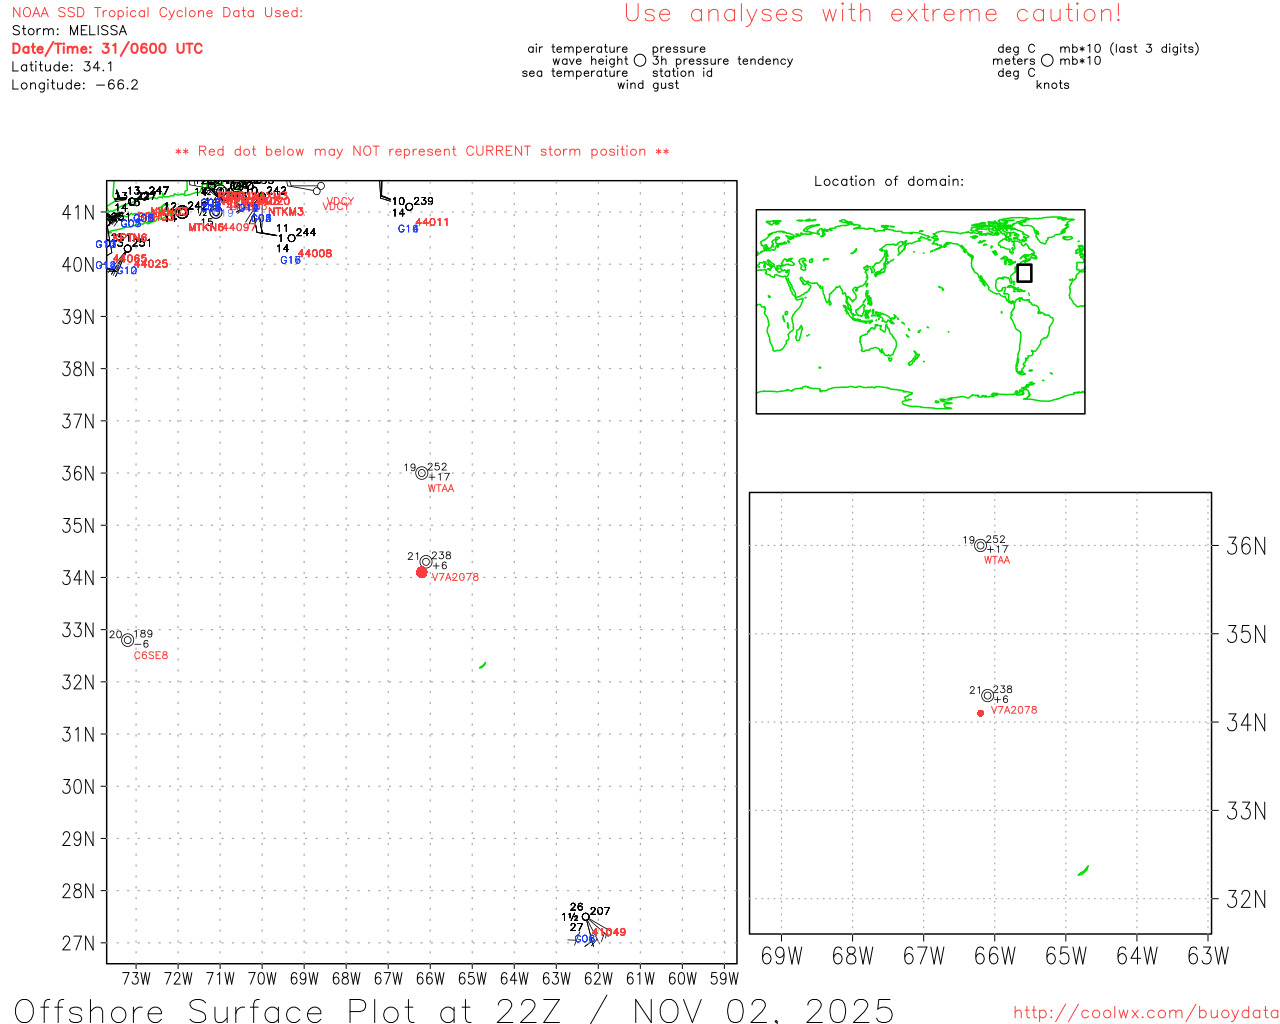
Task: Click the green island near Bermuda on main map
Action: click(483, 665)
